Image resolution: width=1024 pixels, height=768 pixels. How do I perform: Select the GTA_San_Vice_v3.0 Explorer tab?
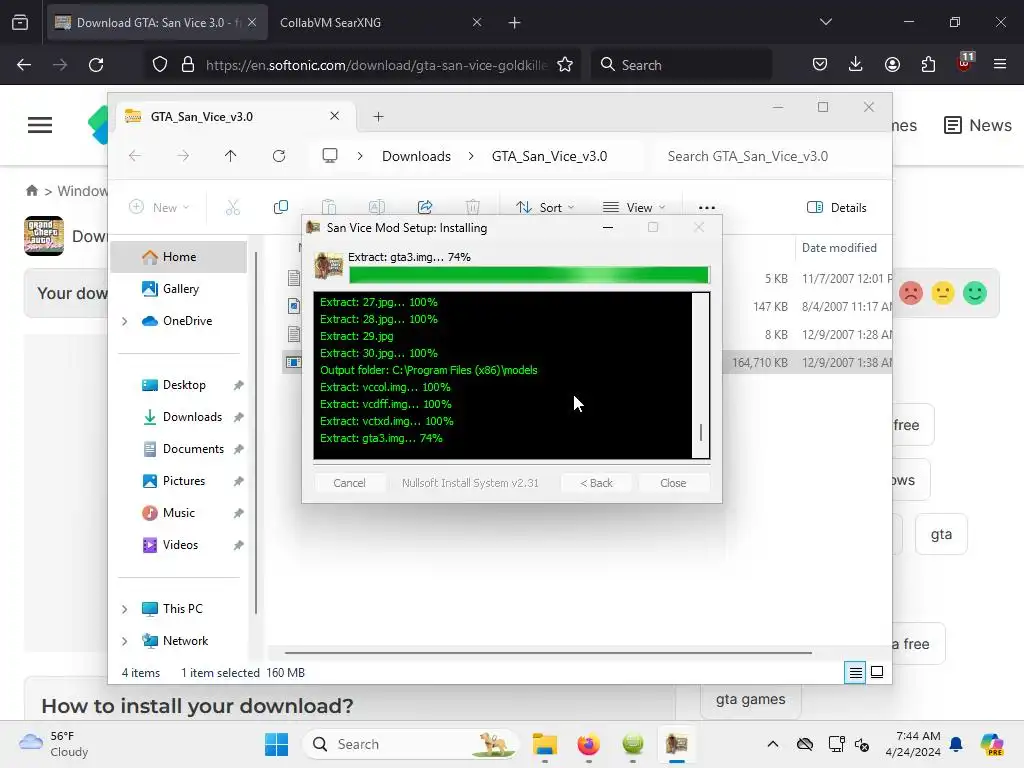(236, 116)
